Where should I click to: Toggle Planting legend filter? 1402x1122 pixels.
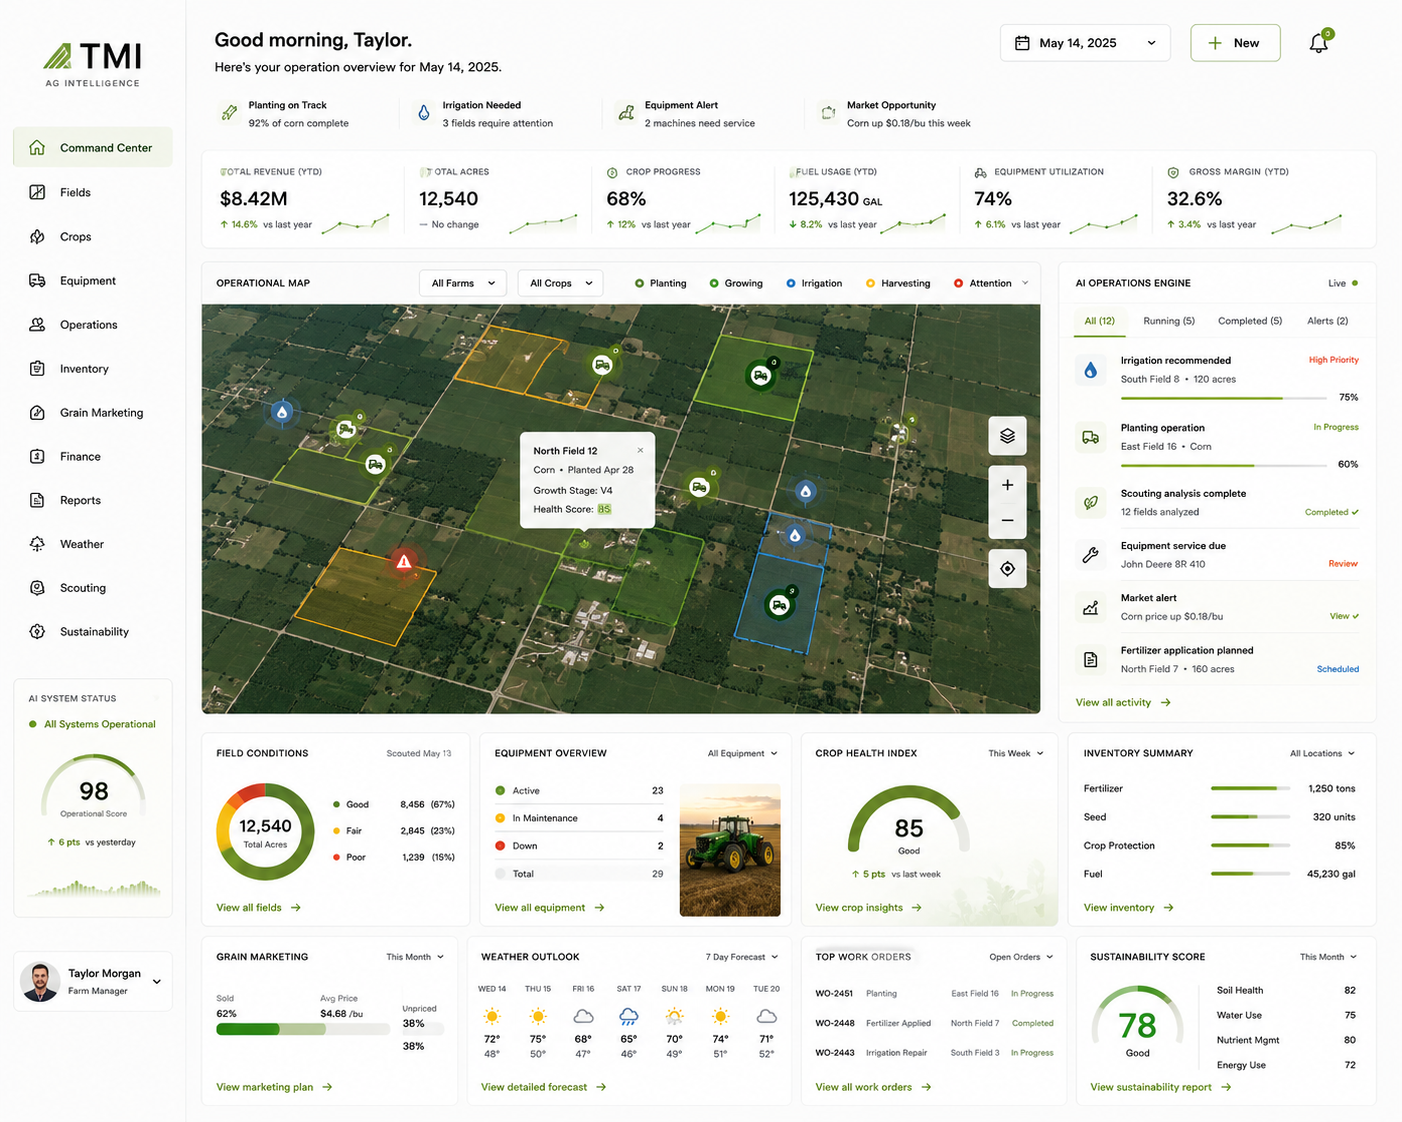click(661, 283)
